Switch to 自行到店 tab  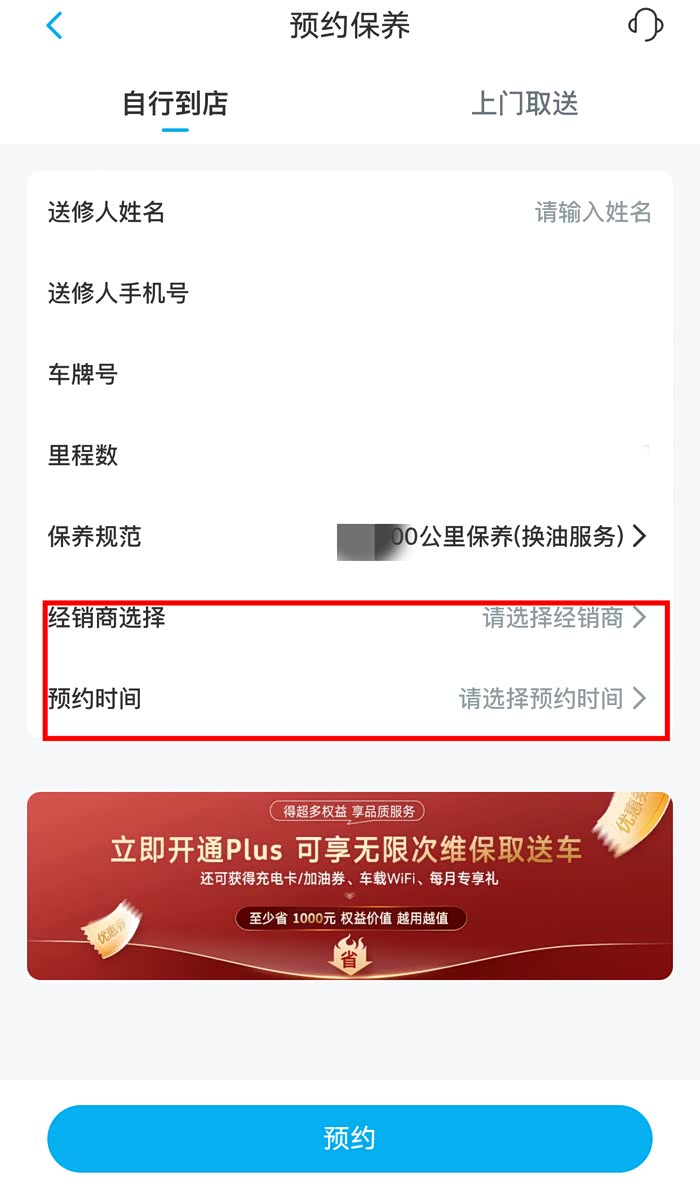[175, 103]
